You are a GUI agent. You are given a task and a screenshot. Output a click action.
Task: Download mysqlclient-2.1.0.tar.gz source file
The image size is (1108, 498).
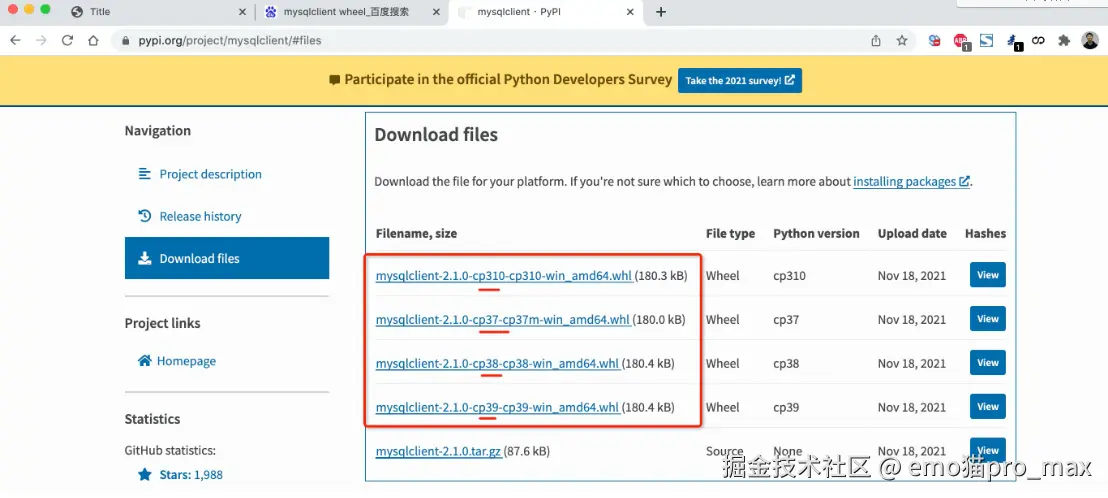[438, 451]
